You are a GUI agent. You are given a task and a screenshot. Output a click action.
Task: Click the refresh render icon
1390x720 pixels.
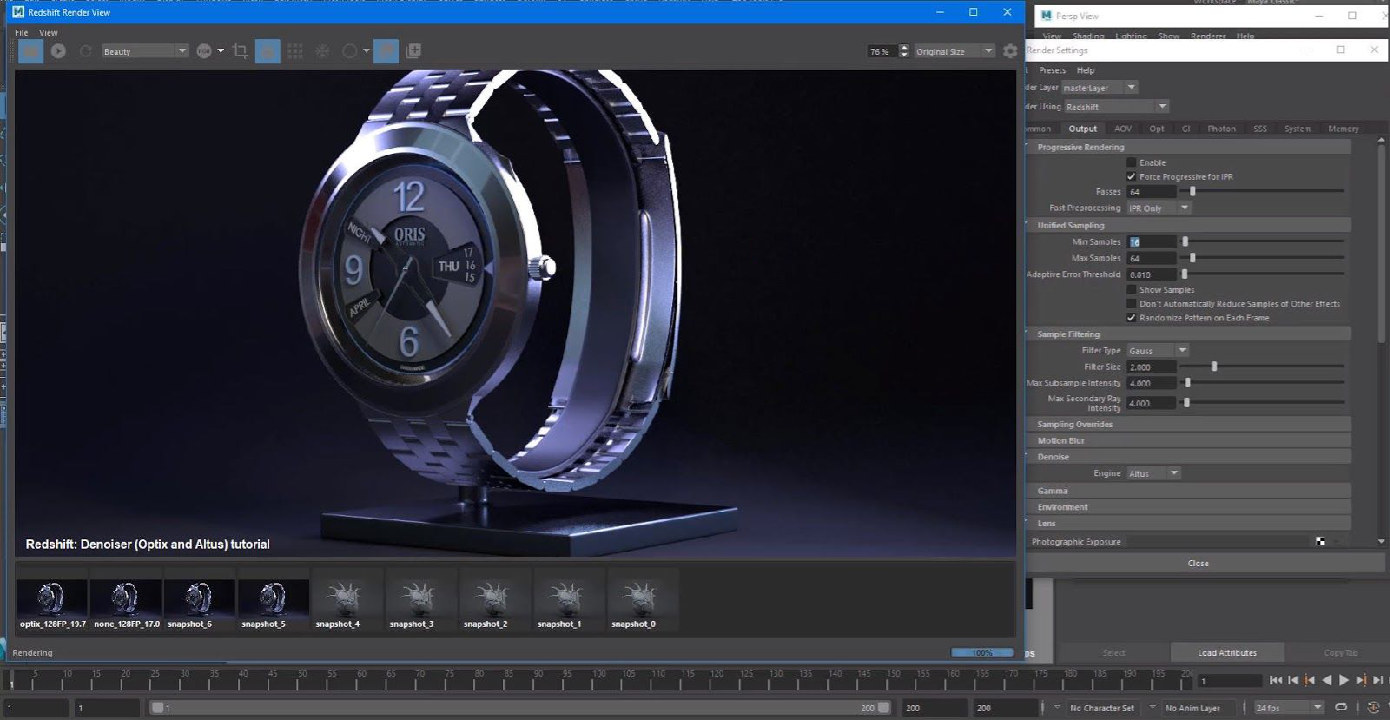click(85, 51)
